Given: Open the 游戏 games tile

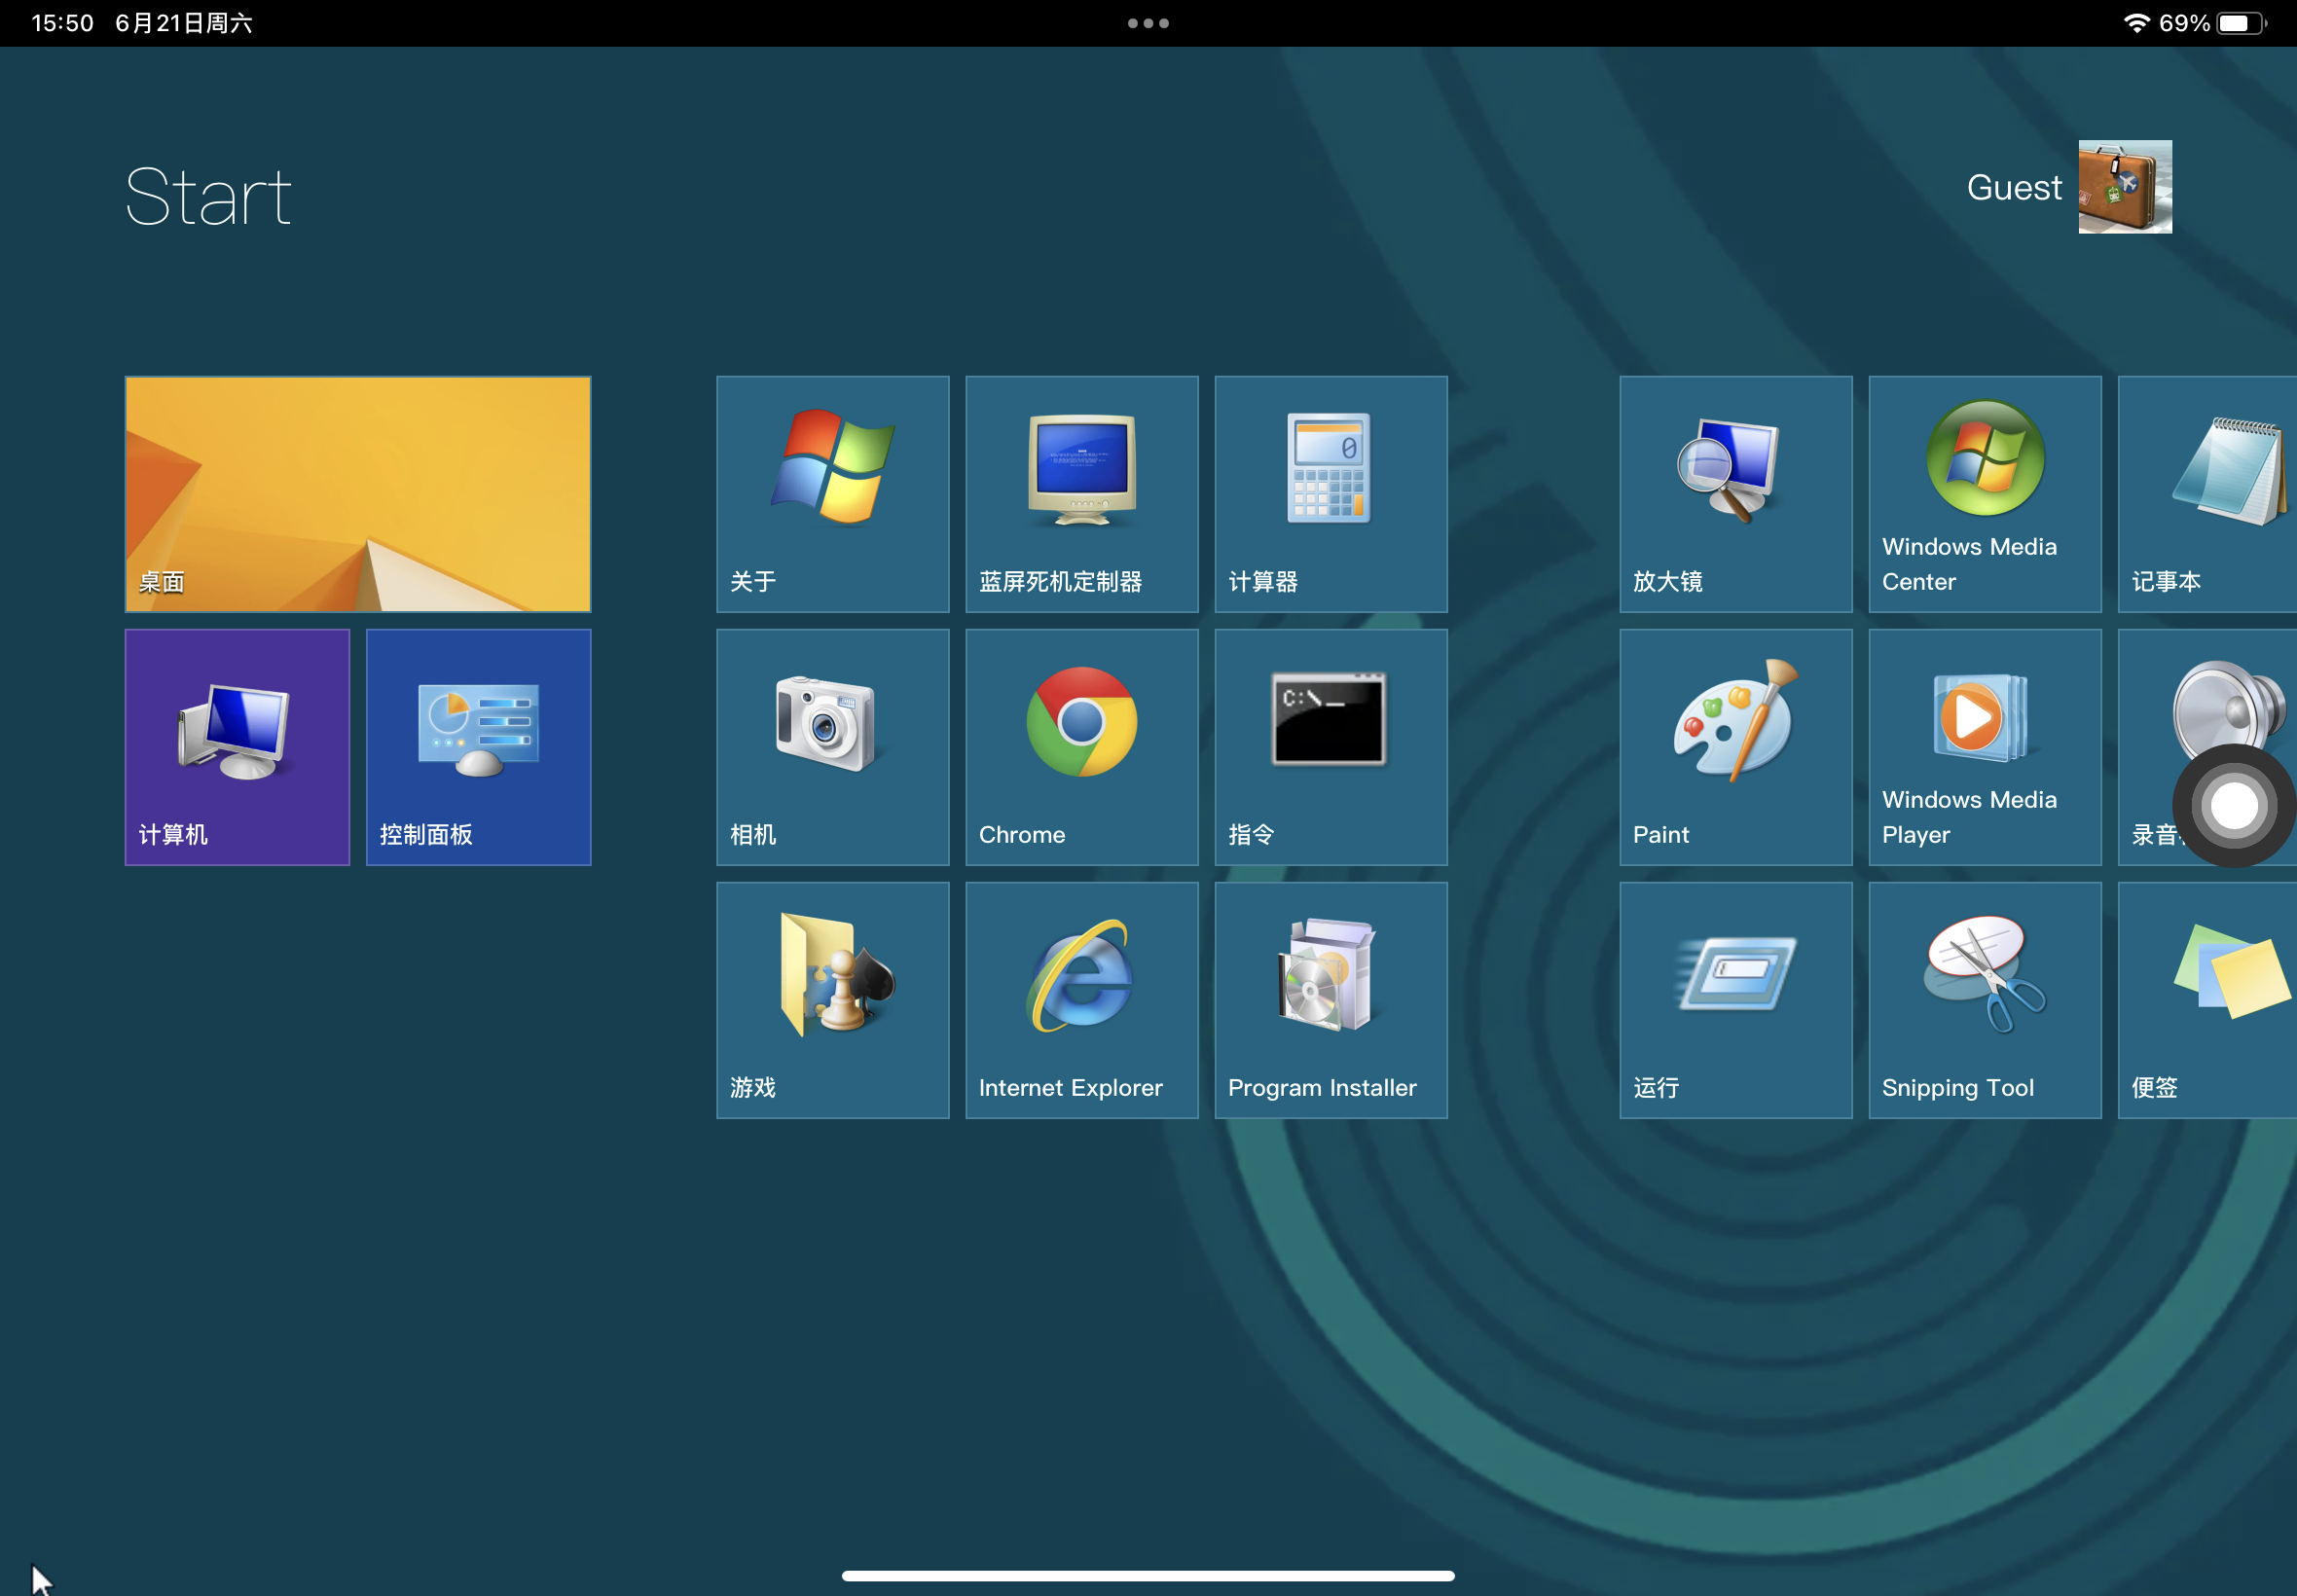Looking at the screenshot, I should [x=833, y=1000].
